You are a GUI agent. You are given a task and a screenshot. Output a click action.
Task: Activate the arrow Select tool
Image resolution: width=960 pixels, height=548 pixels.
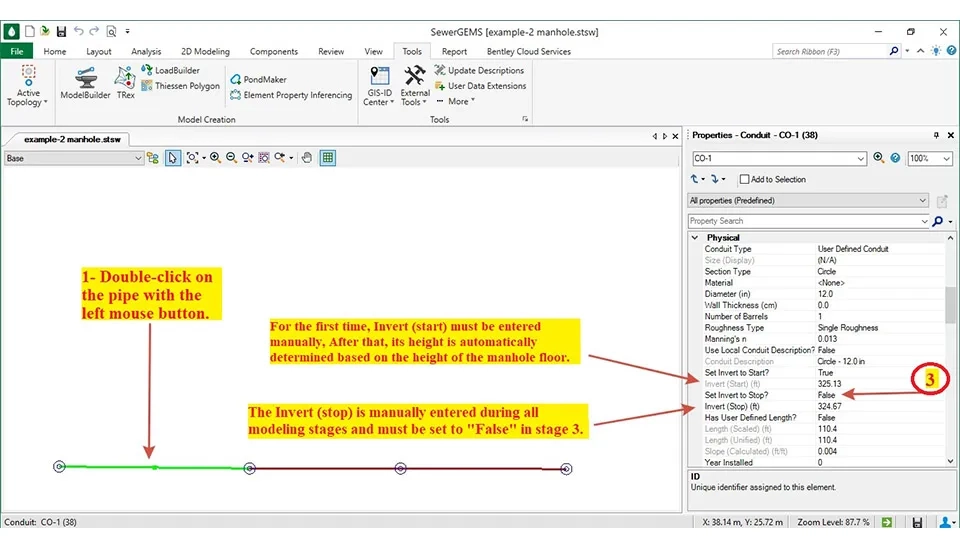pos(173,158)
